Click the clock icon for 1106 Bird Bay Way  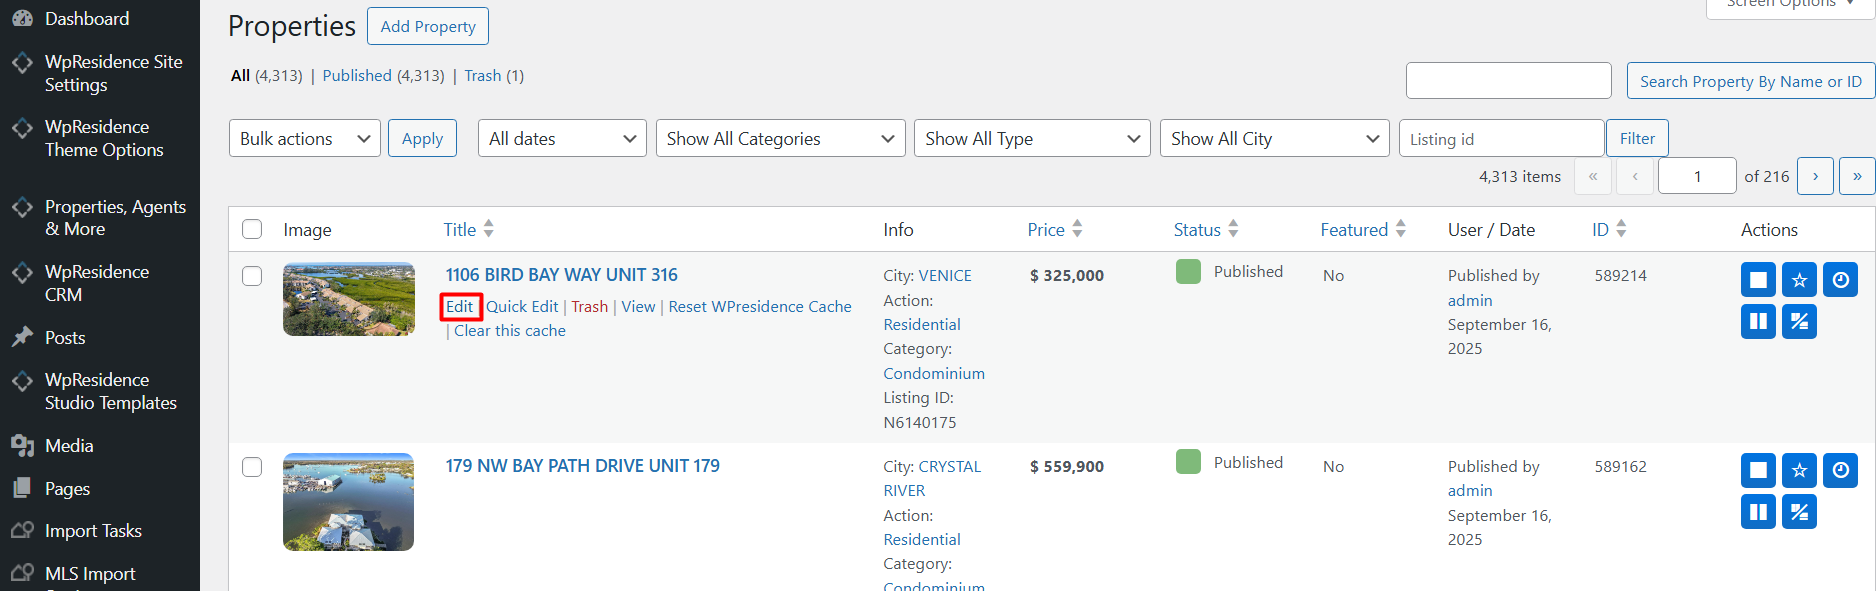pyautogui.click(x=1840, y=280)
